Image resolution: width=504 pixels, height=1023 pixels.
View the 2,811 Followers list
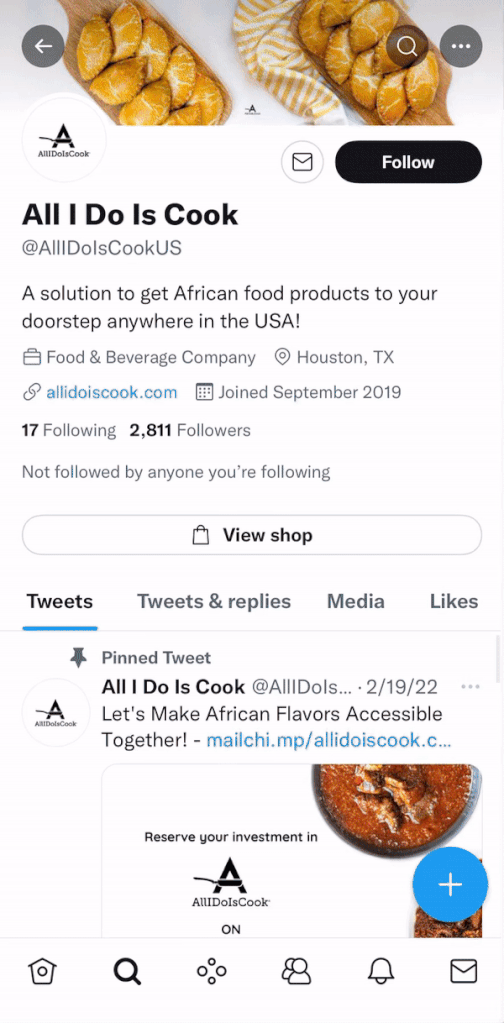190,431
